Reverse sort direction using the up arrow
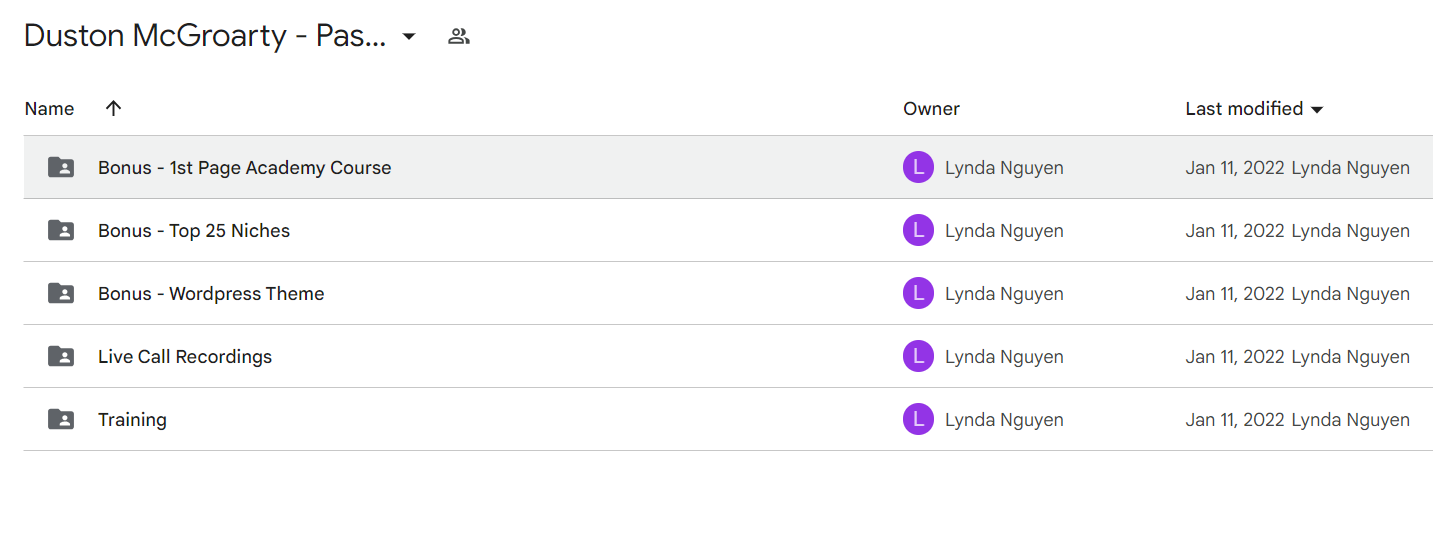1433x560 pixels. click(114, 108)
